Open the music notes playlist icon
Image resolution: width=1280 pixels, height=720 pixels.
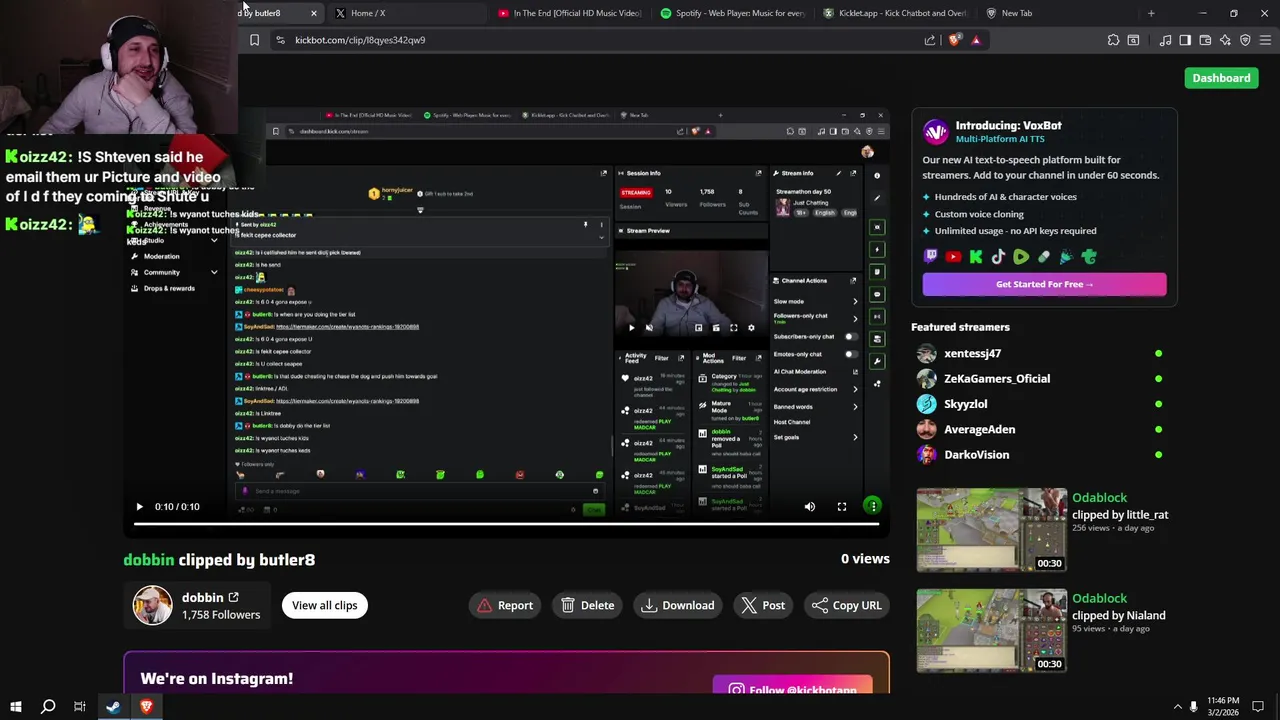(1165, 40)
